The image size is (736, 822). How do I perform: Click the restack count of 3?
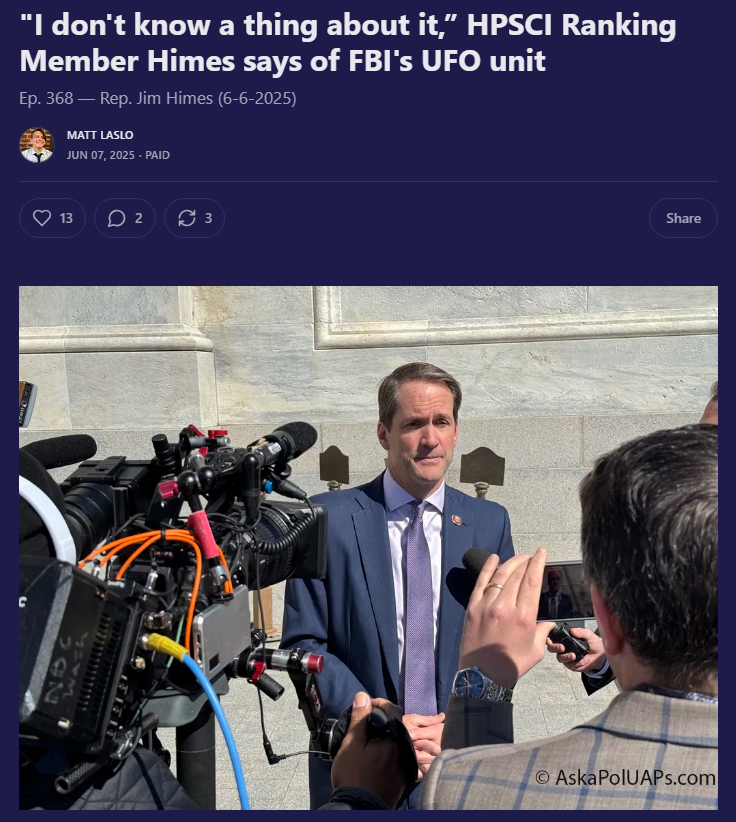pyautogui.click(x=208, y=218)
